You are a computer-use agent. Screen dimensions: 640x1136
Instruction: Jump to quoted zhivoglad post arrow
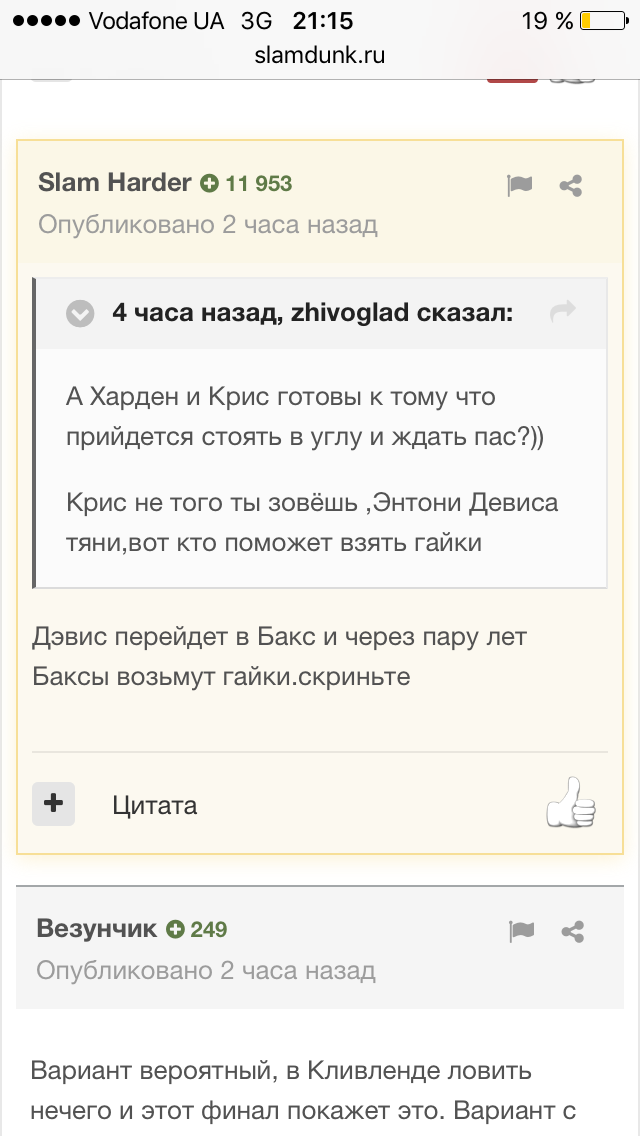[562, 312]
